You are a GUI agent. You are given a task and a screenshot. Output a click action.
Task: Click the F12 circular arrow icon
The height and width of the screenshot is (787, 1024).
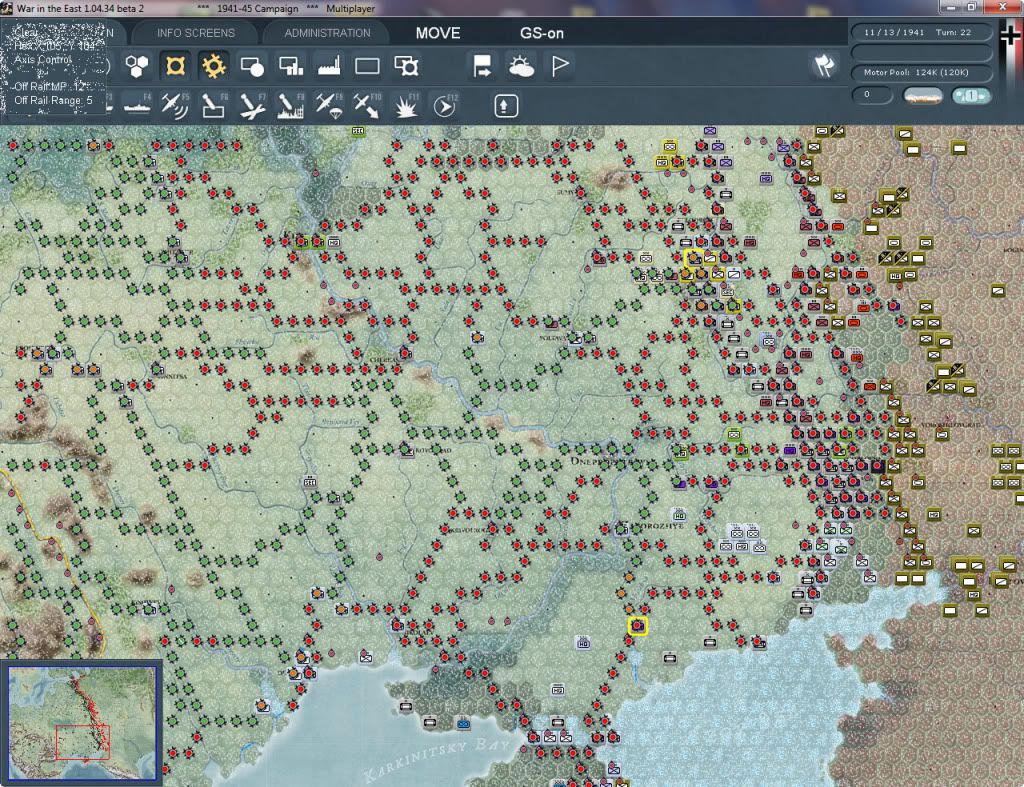[445, 106]
